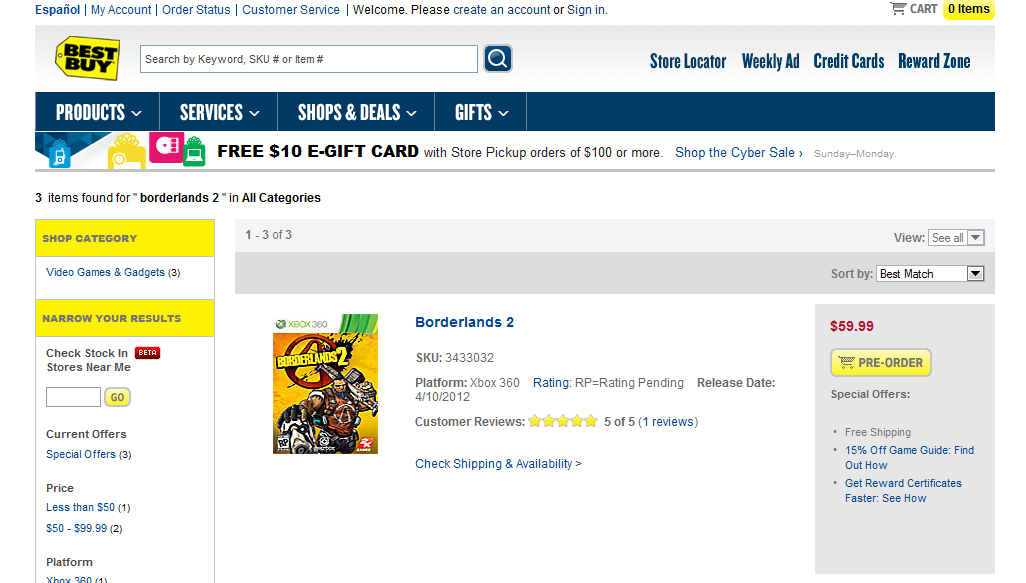
Task: Click create an account link
Action: 502,10
